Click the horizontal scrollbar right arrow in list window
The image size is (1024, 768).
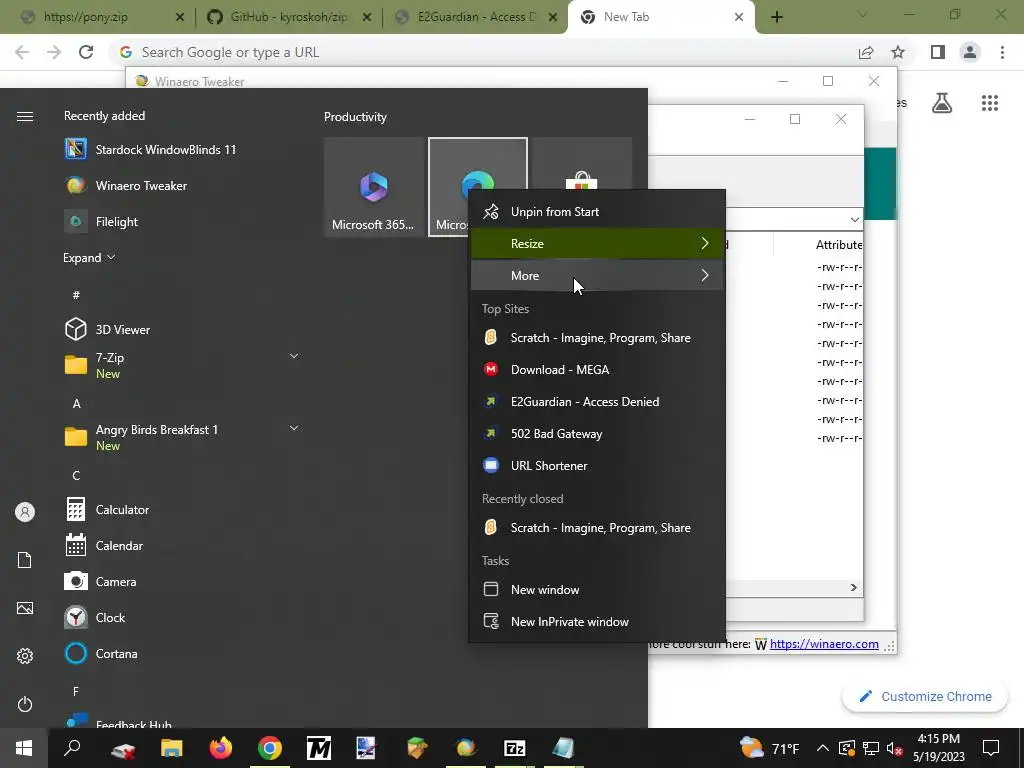854,588
